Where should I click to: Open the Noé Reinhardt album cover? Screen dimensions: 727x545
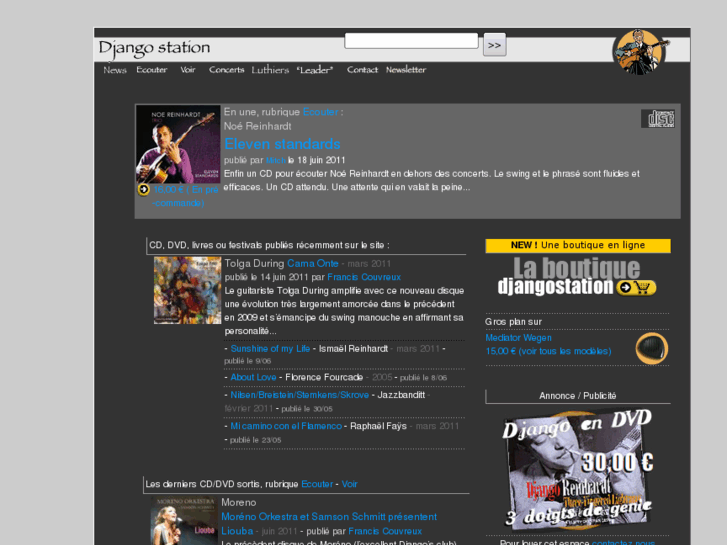click(x=178, y=144)
